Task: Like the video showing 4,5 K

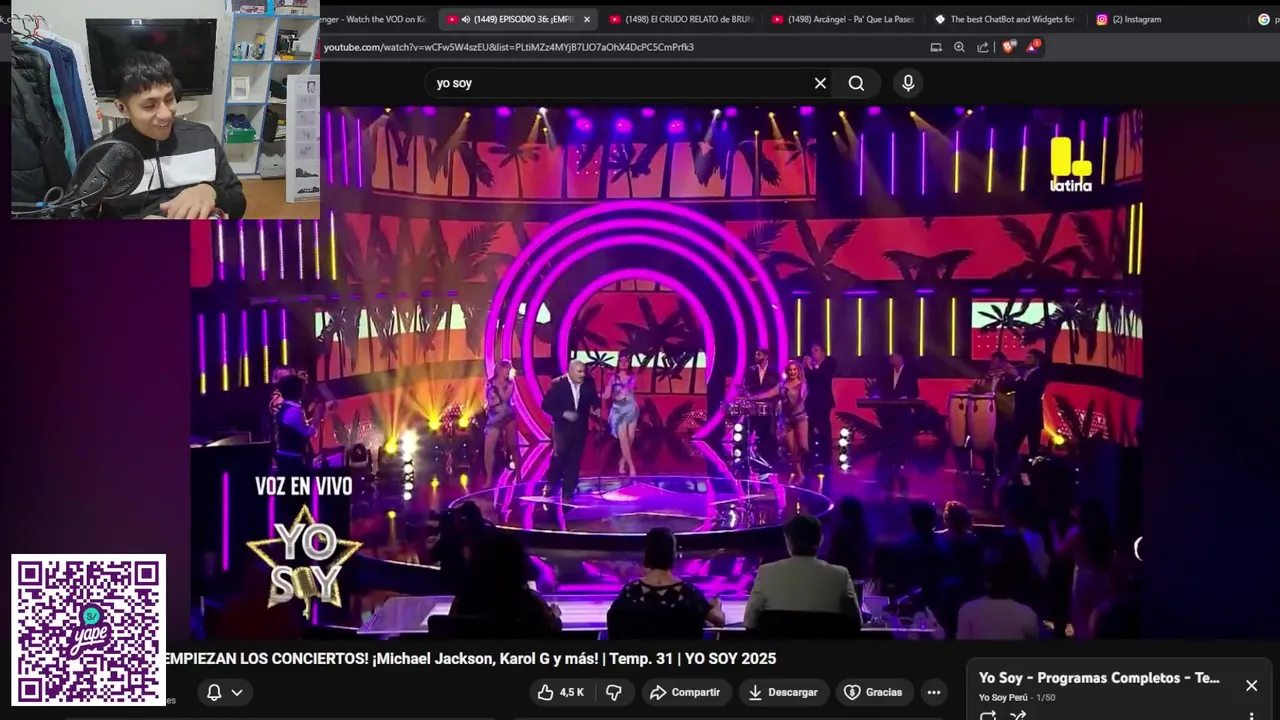Action: (560, 692)
